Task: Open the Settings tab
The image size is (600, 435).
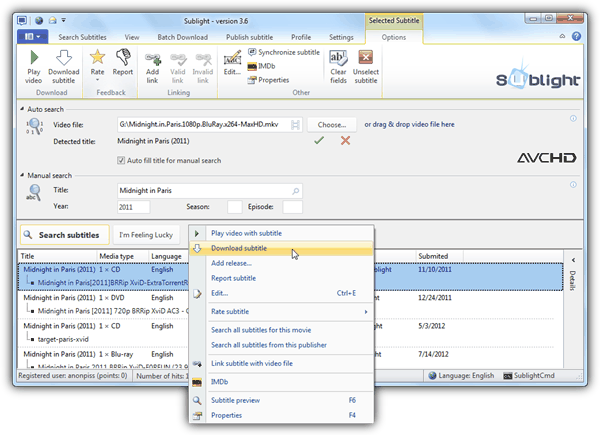Action: [x=341, y=37]
